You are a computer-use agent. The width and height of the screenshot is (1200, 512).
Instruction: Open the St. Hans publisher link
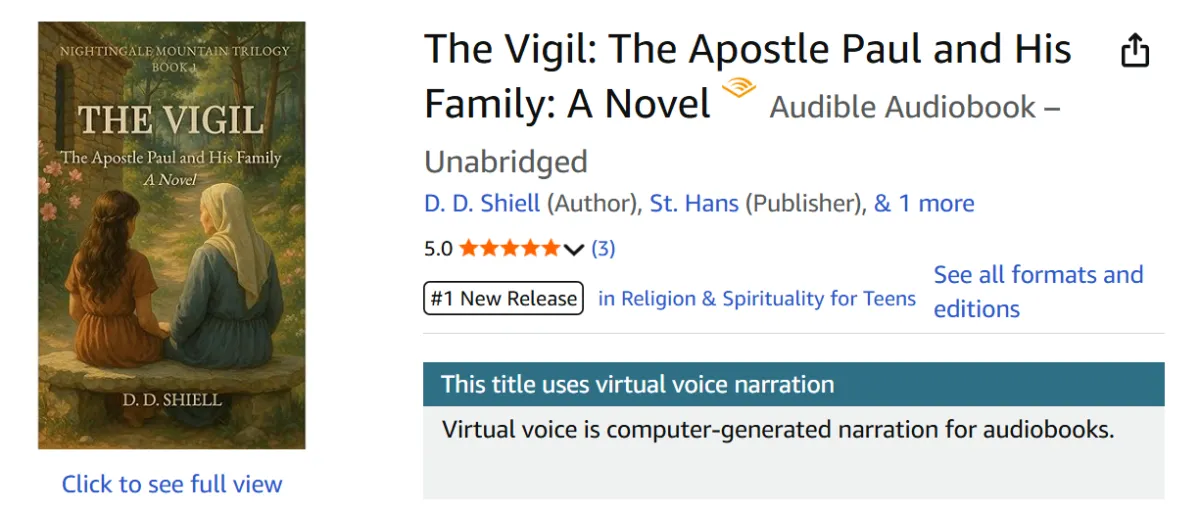[694, 204]
